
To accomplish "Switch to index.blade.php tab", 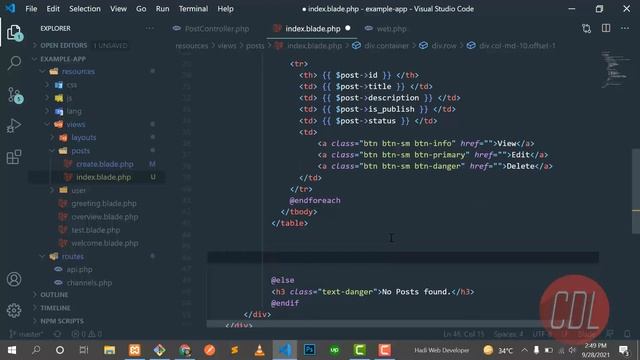I will (312, 29).
